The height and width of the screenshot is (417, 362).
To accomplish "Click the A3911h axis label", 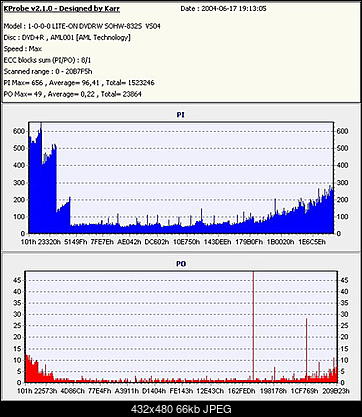I will coord(127,391).
